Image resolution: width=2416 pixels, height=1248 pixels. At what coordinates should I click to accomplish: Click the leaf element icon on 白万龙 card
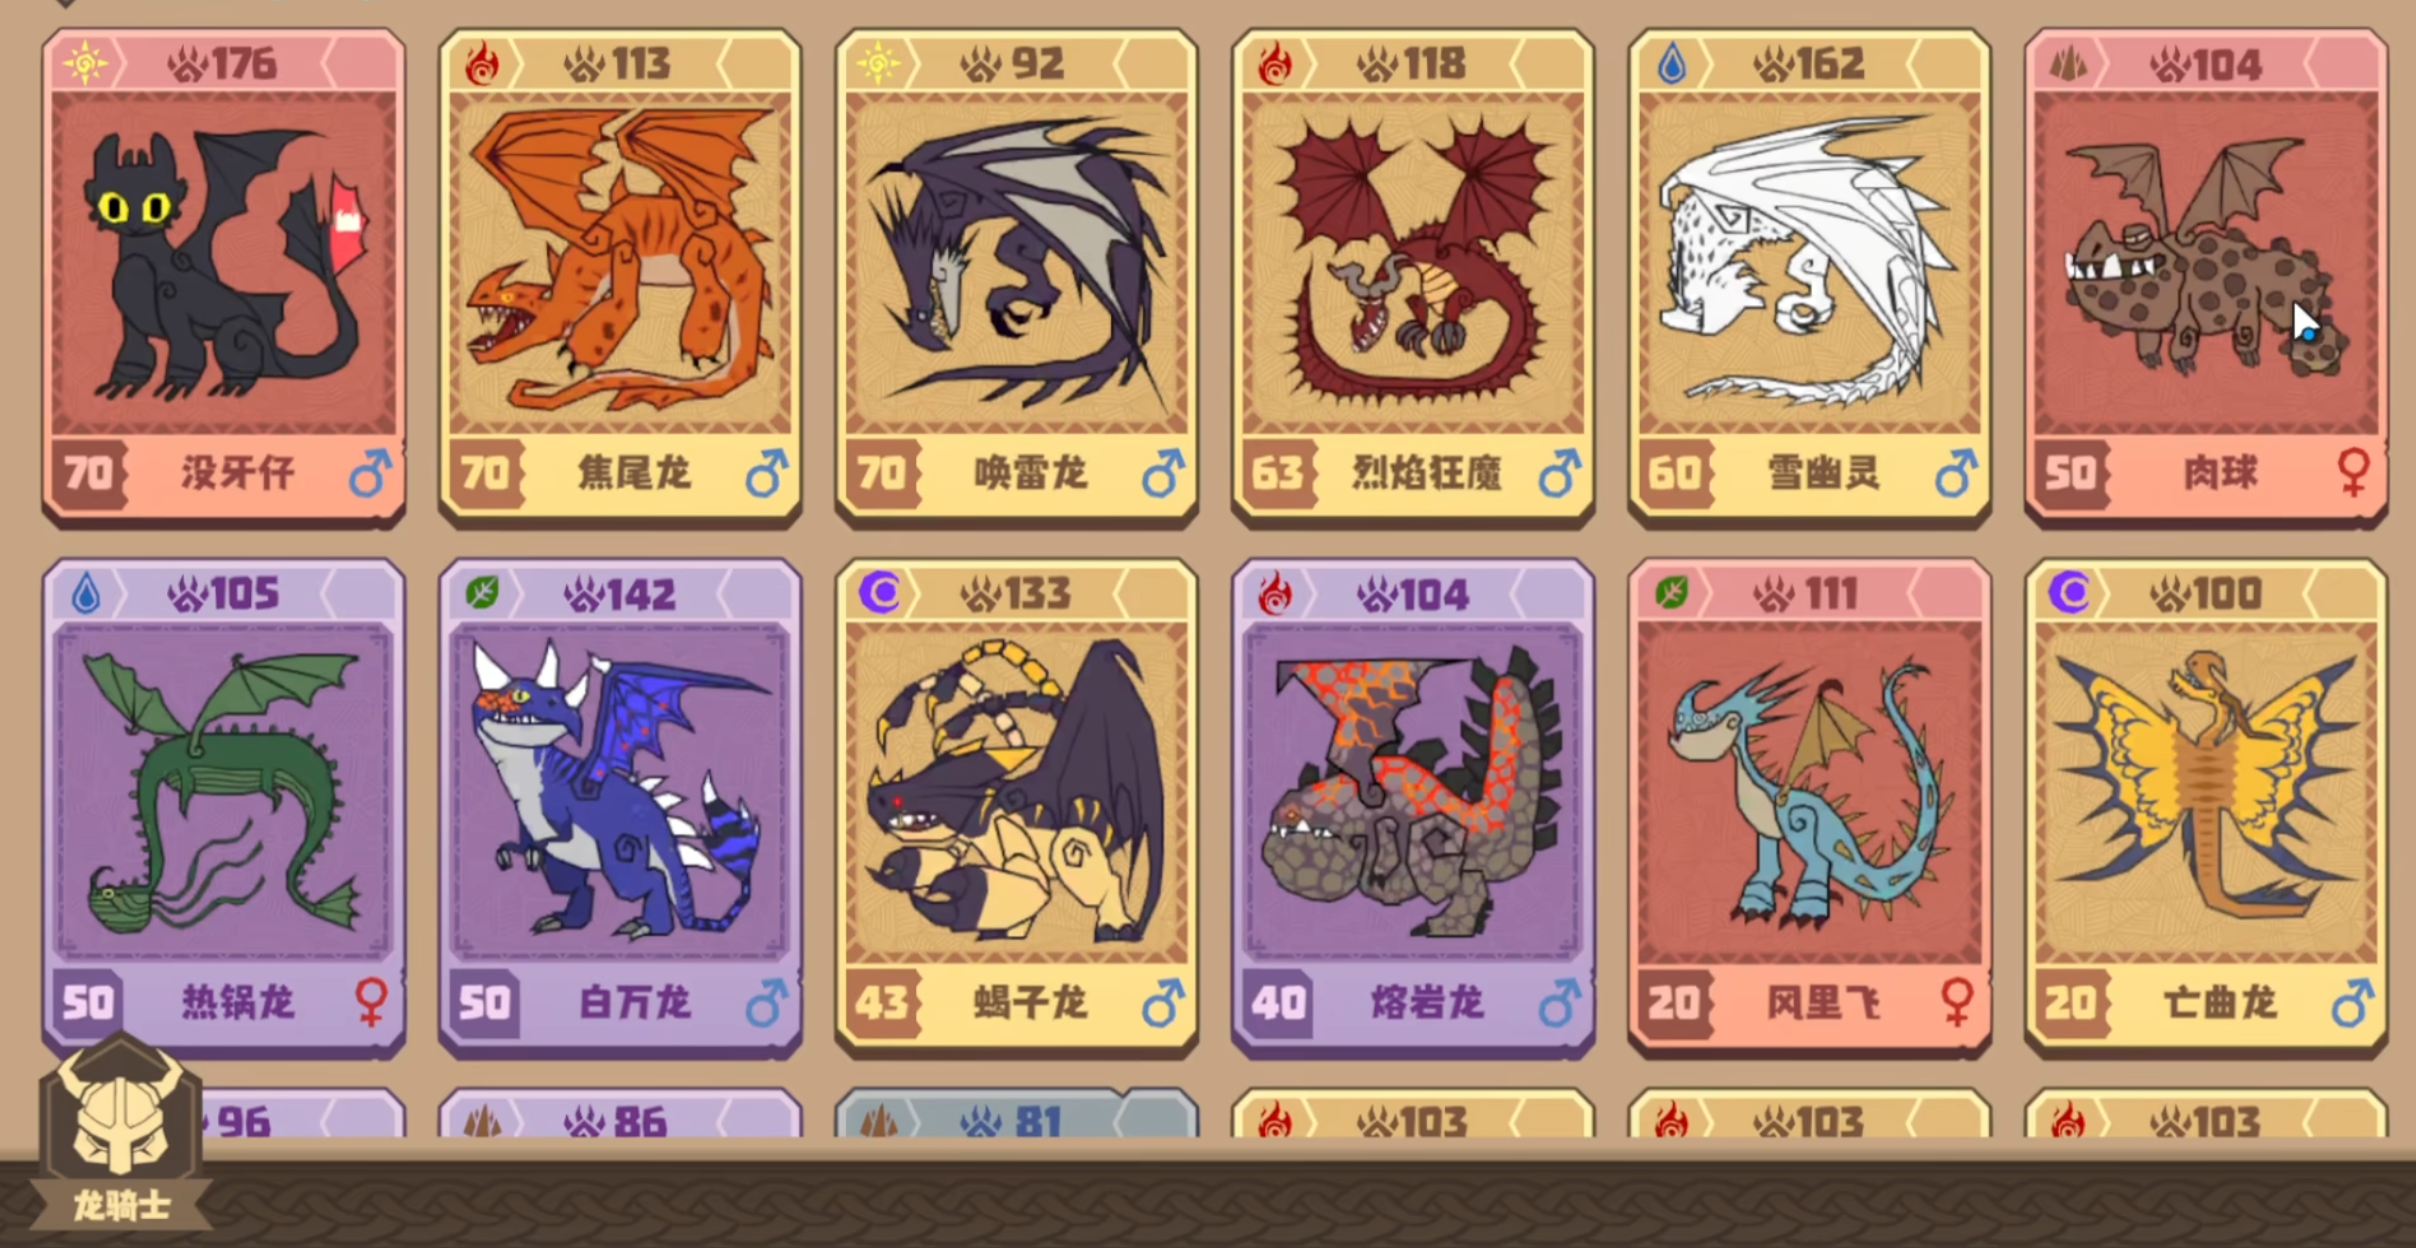click(481, 593)
